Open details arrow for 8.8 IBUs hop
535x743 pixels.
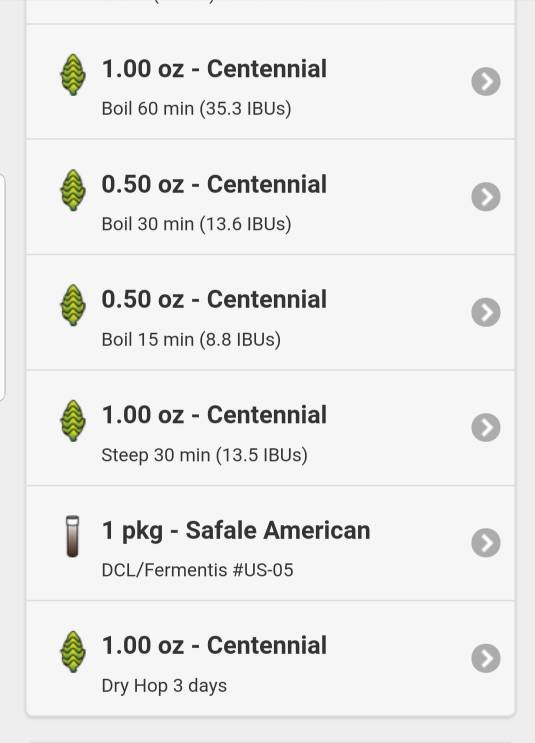pyautogui.click(x=486, y=312)
